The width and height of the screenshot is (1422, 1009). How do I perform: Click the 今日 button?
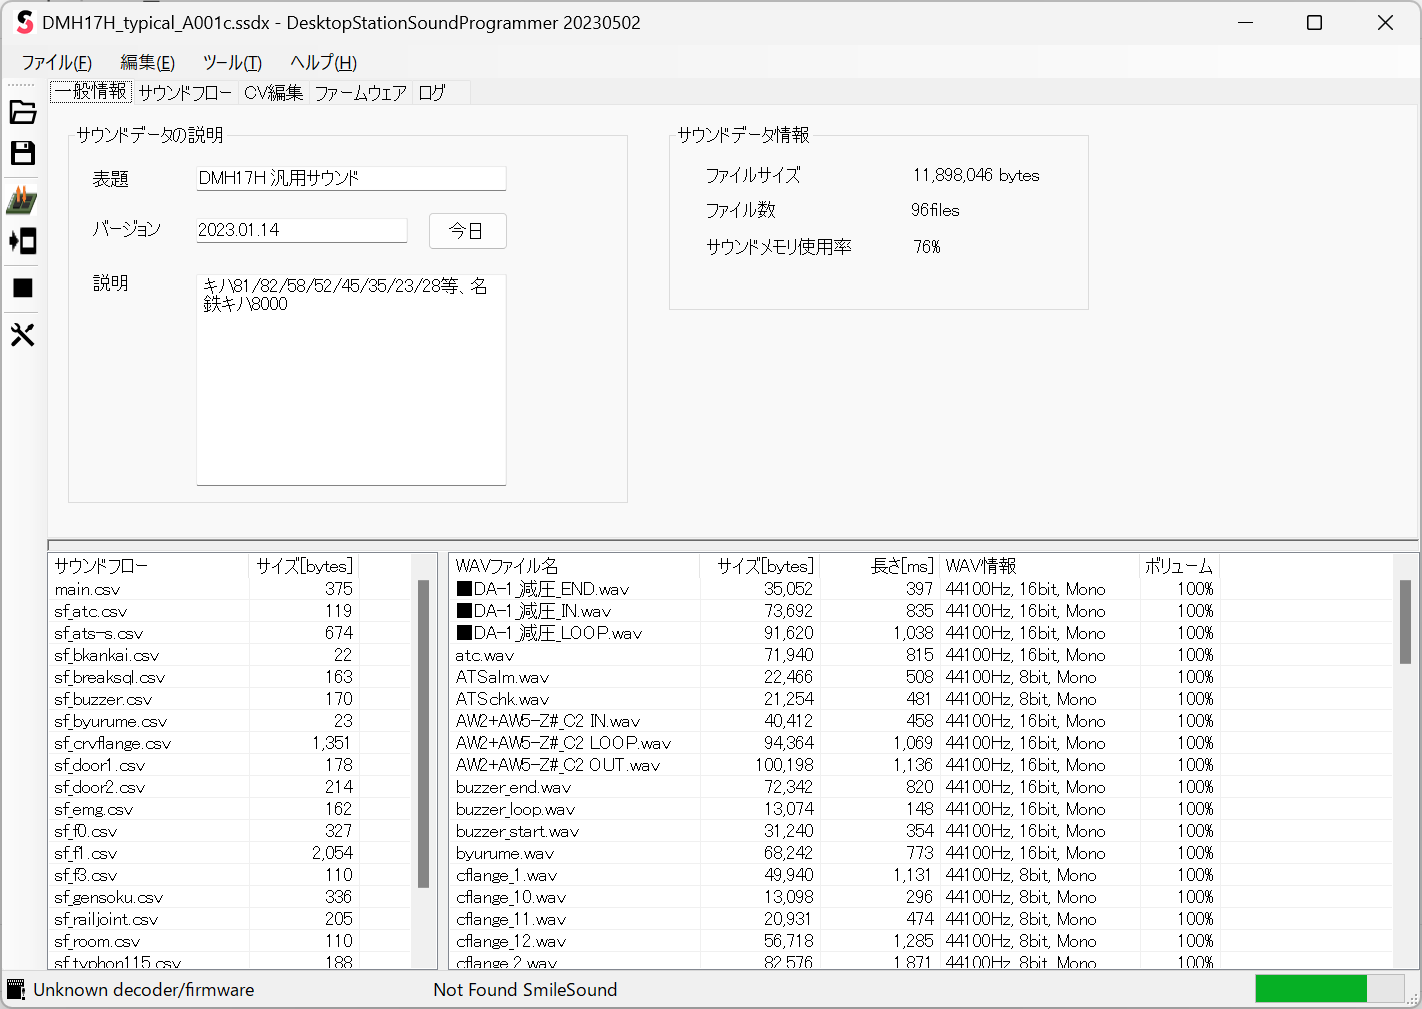[467, 231]
